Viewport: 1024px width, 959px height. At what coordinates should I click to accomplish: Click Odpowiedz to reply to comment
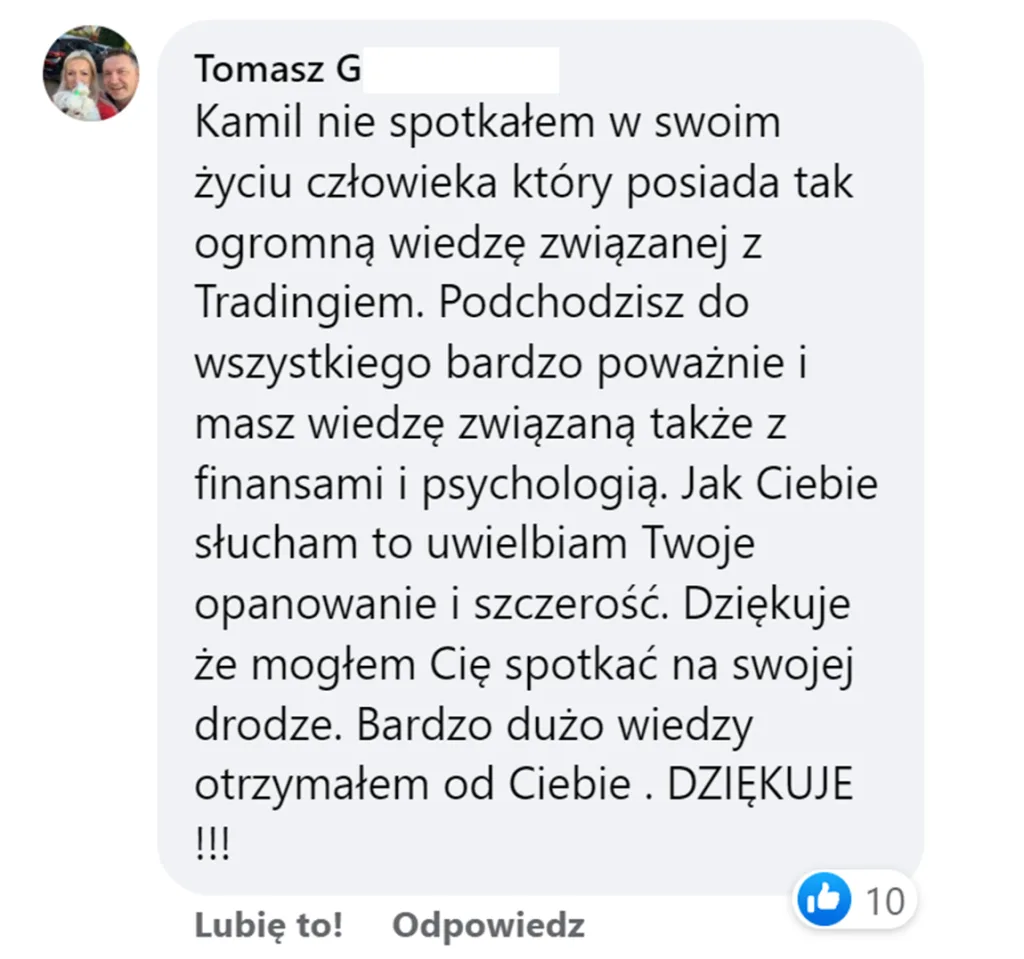pyautogui.click(x=488, y=925)
